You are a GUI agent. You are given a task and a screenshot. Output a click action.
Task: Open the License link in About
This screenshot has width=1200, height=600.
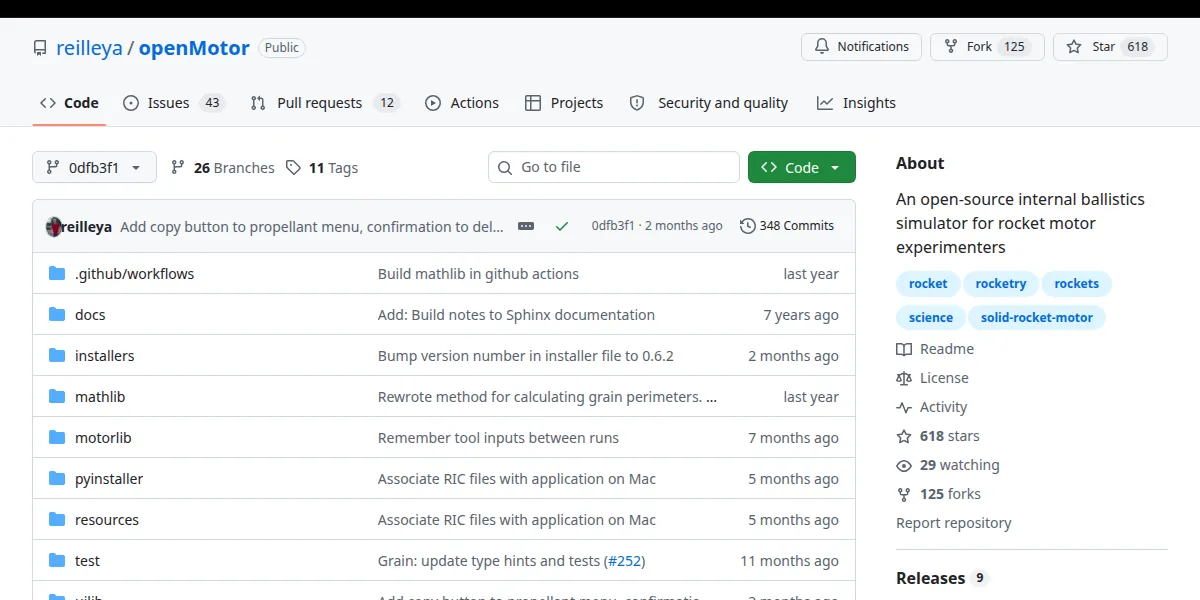coord(932,378)
